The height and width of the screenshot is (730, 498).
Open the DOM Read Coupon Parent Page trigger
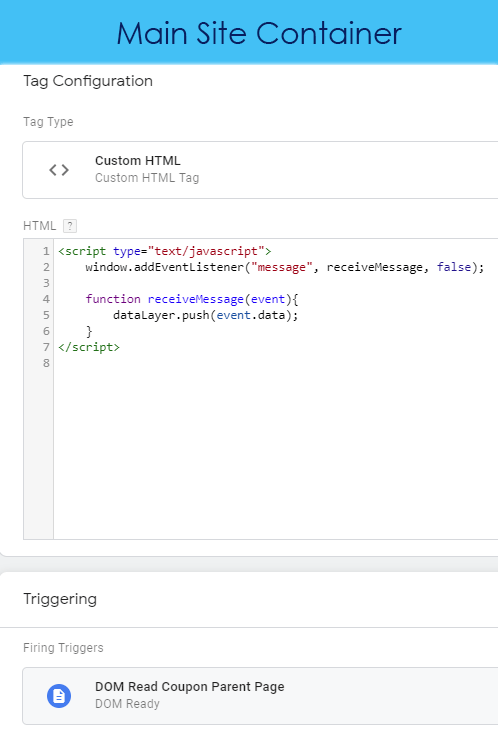260,696
